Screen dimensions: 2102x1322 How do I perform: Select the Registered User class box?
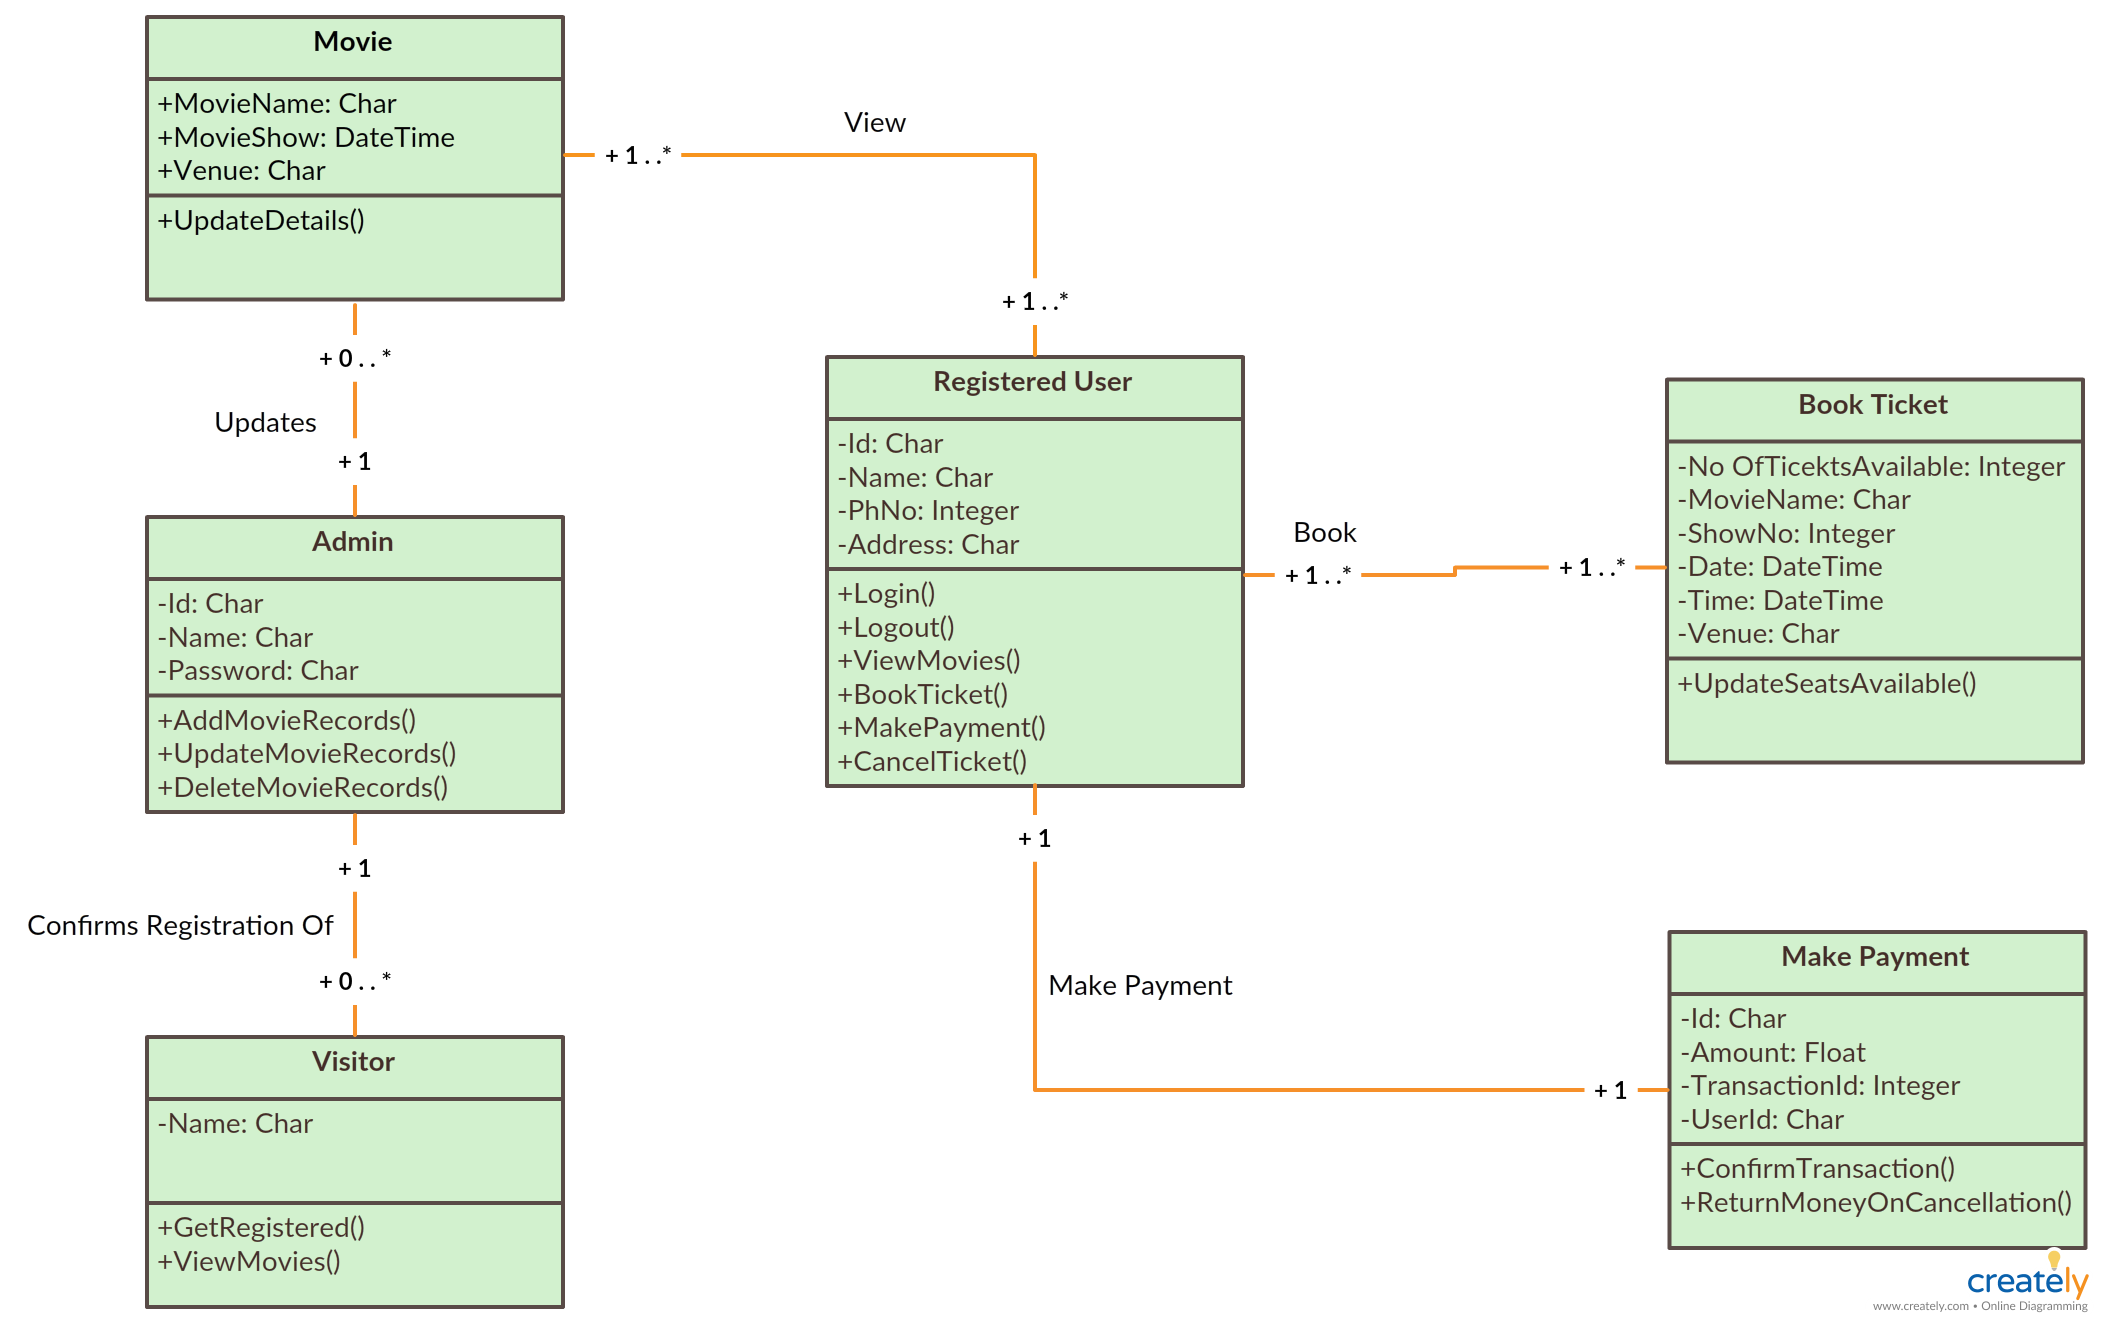coord(987,608)
